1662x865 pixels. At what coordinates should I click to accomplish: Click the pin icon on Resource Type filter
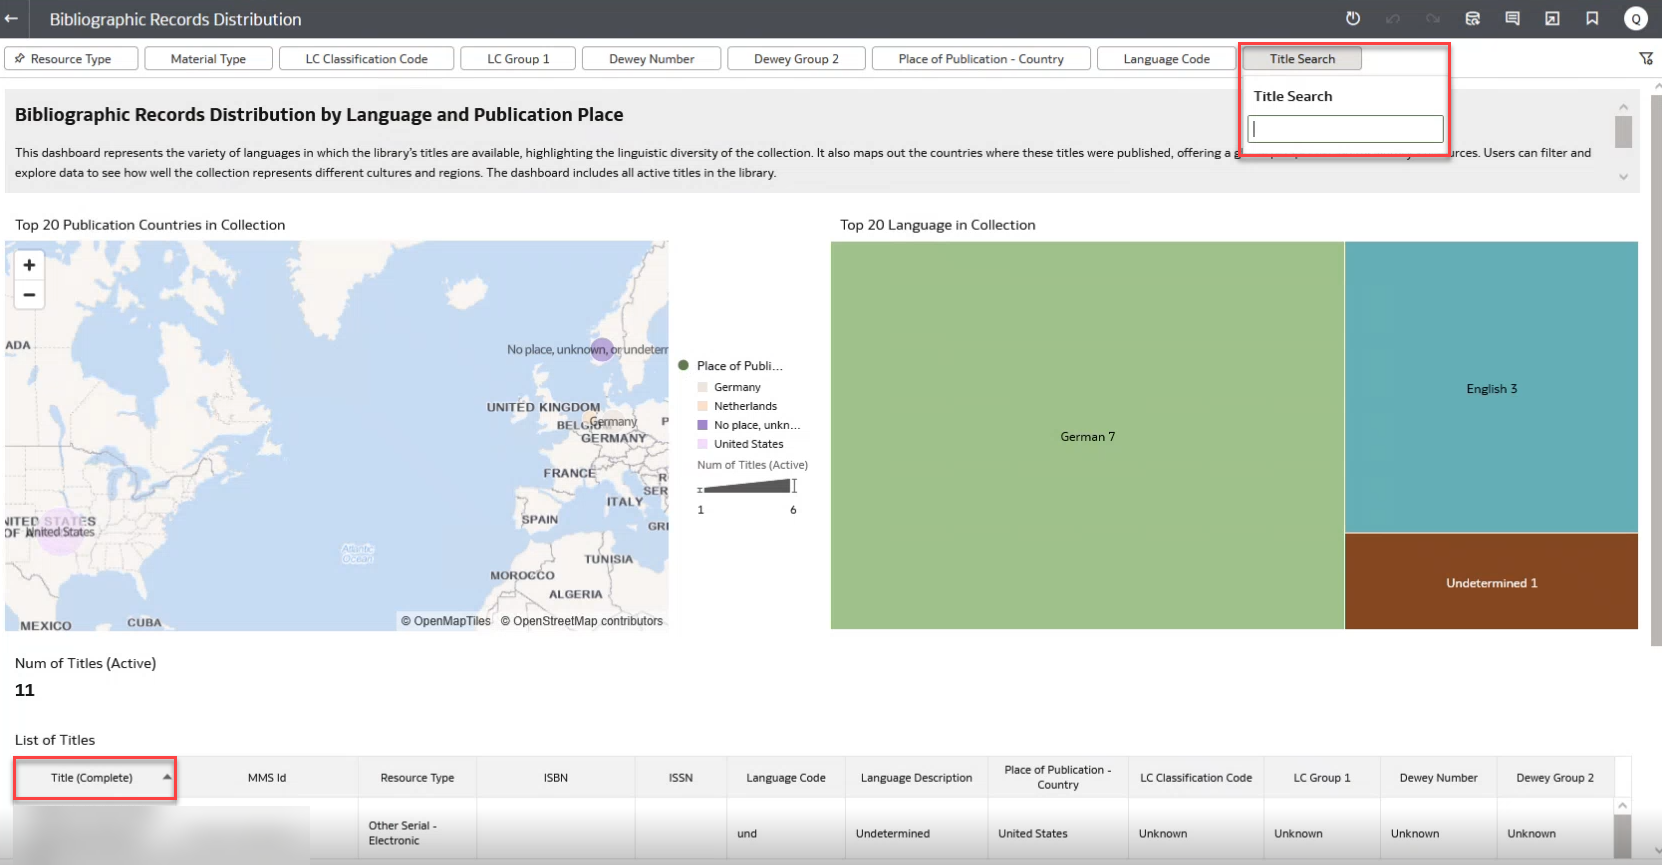pyautogui.click(x=19, y=59)
